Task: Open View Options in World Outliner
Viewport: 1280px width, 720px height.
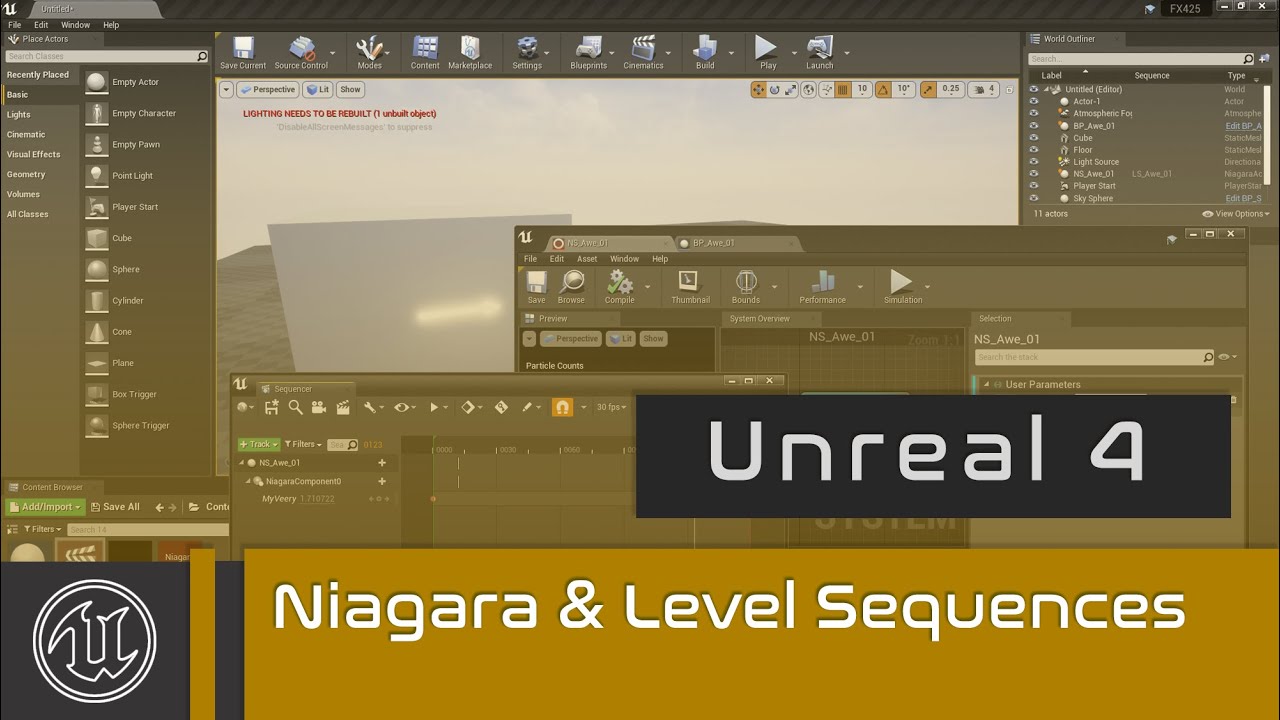Action: 1237,213
